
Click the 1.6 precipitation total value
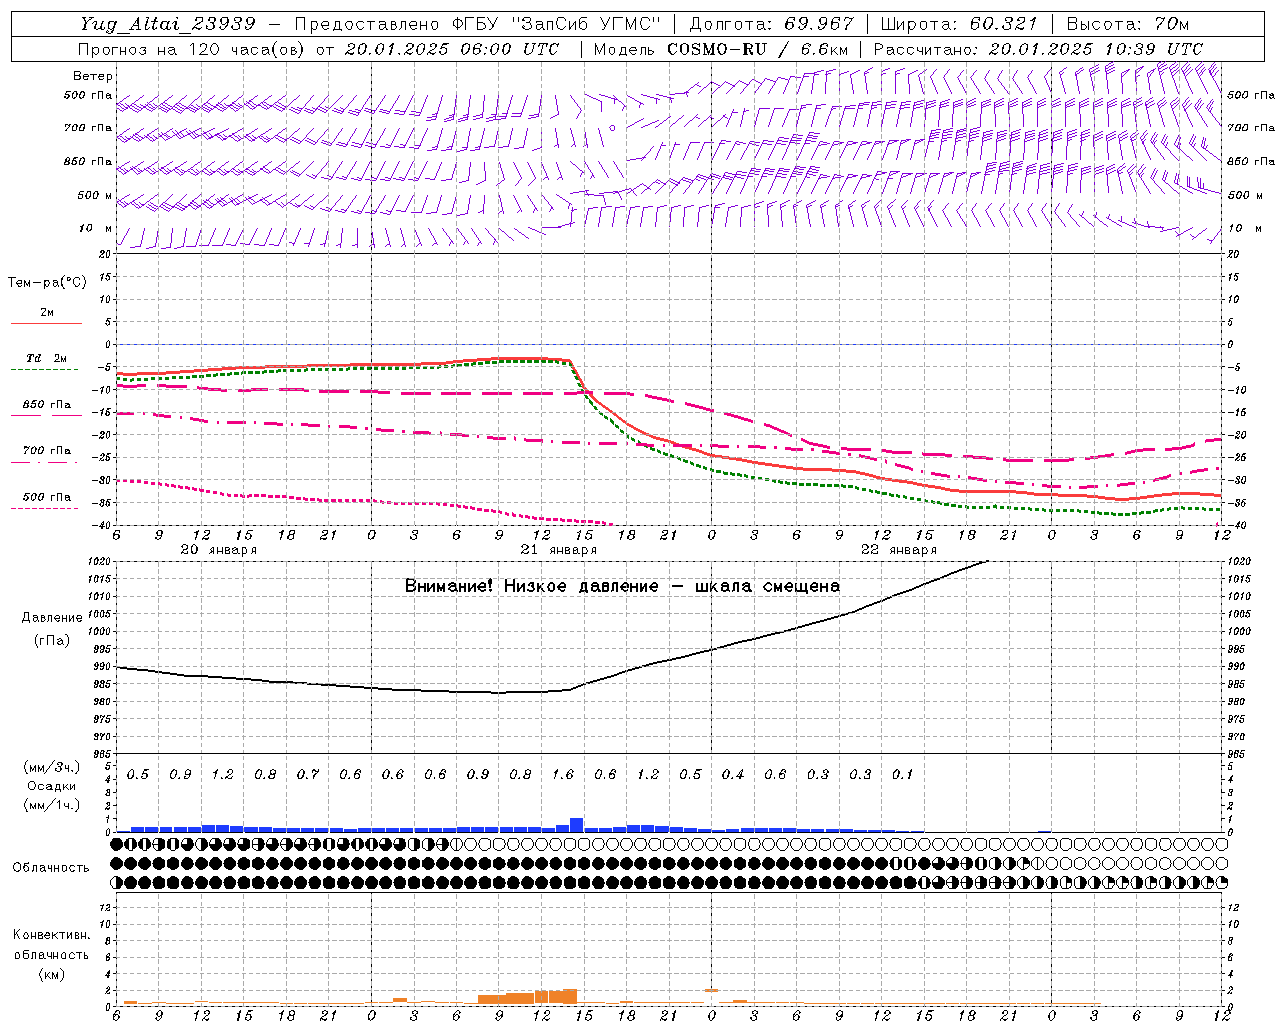tap(563, 775)
